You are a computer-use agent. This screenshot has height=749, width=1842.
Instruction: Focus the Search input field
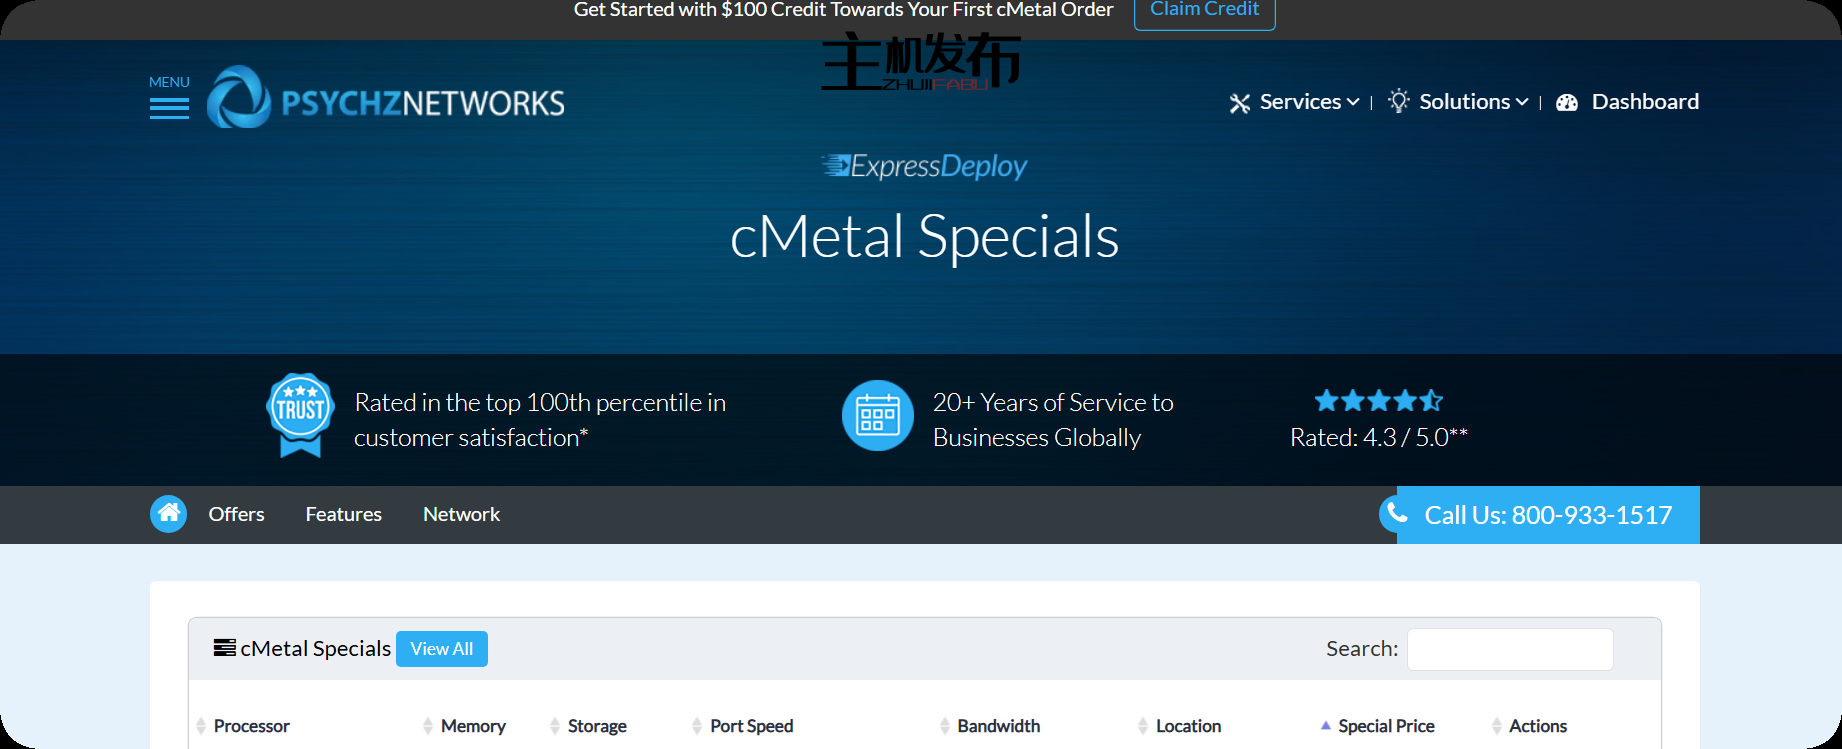[1509, 649]
